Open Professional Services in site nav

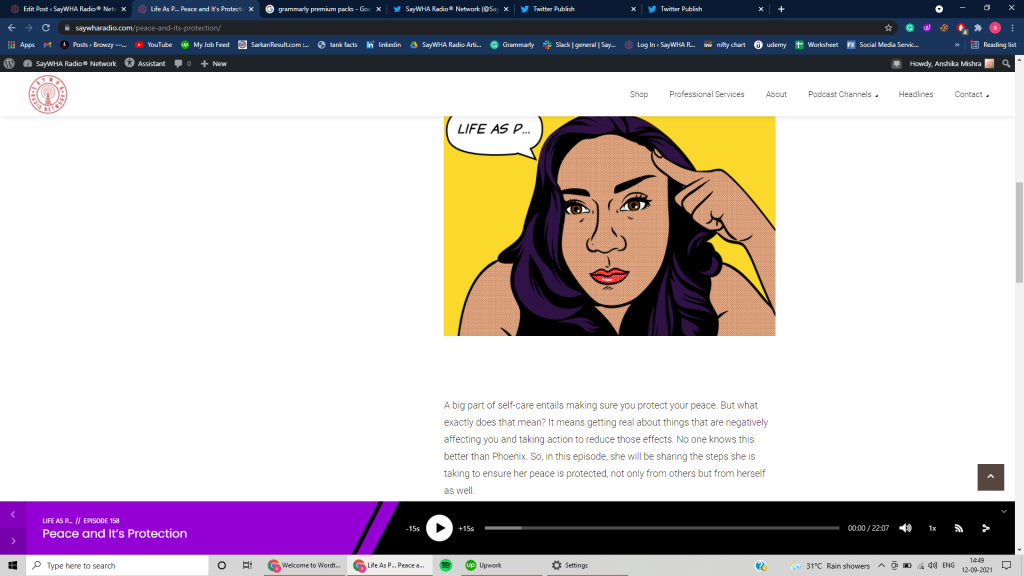tap(706, 94)
